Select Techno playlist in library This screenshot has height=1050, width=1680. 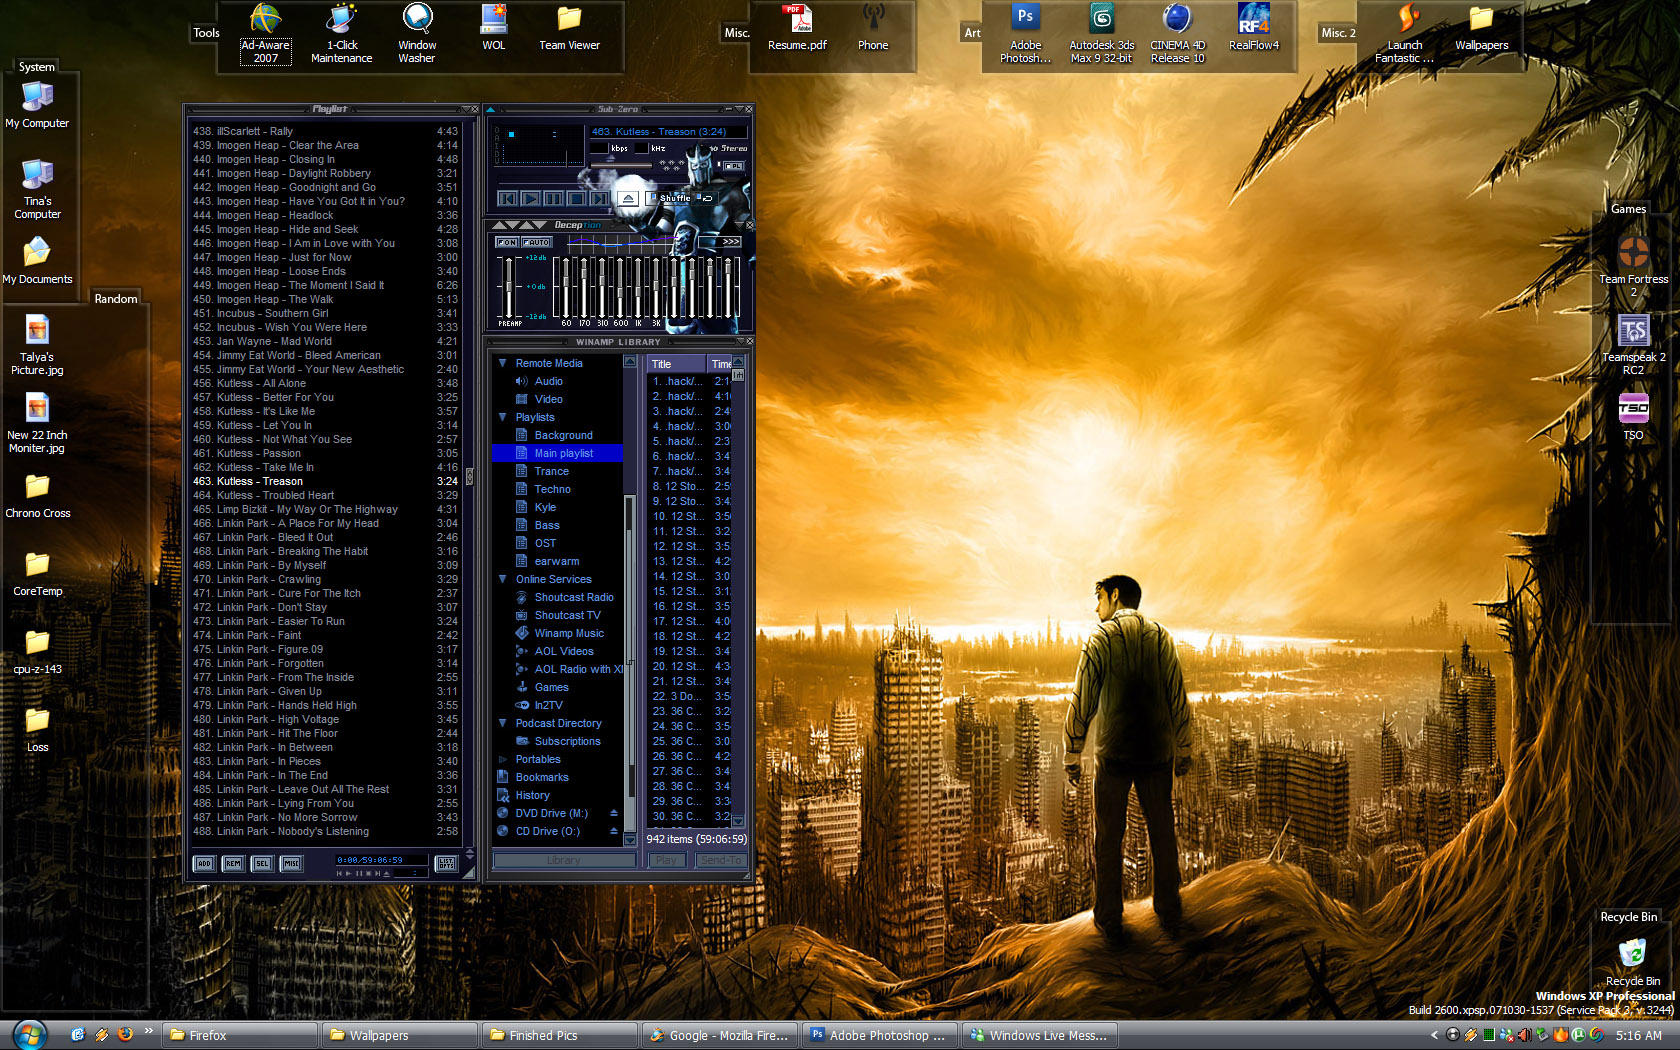pyautogui.click(x=552, y=489)
